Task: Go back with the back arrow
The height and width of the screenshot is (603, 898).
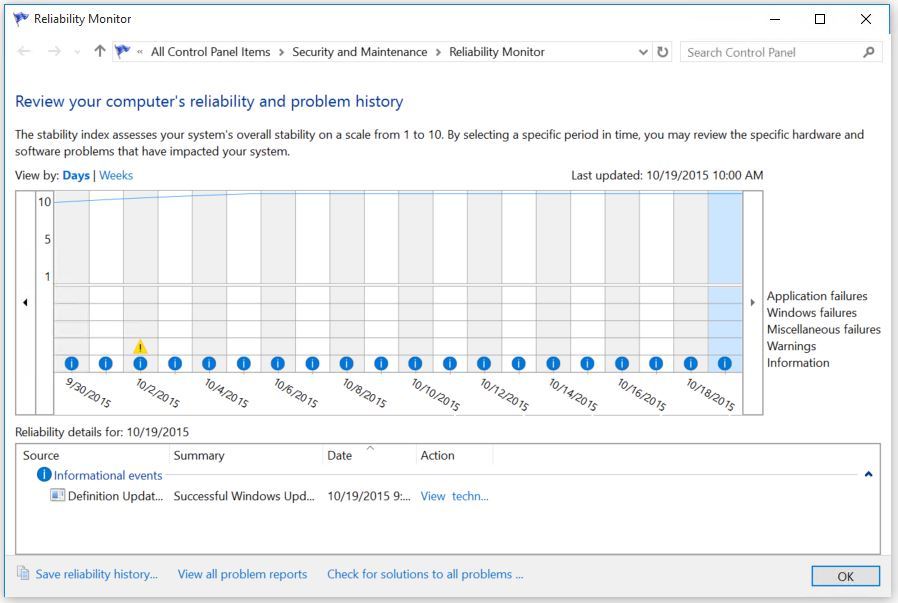Action: pos(24,52)
